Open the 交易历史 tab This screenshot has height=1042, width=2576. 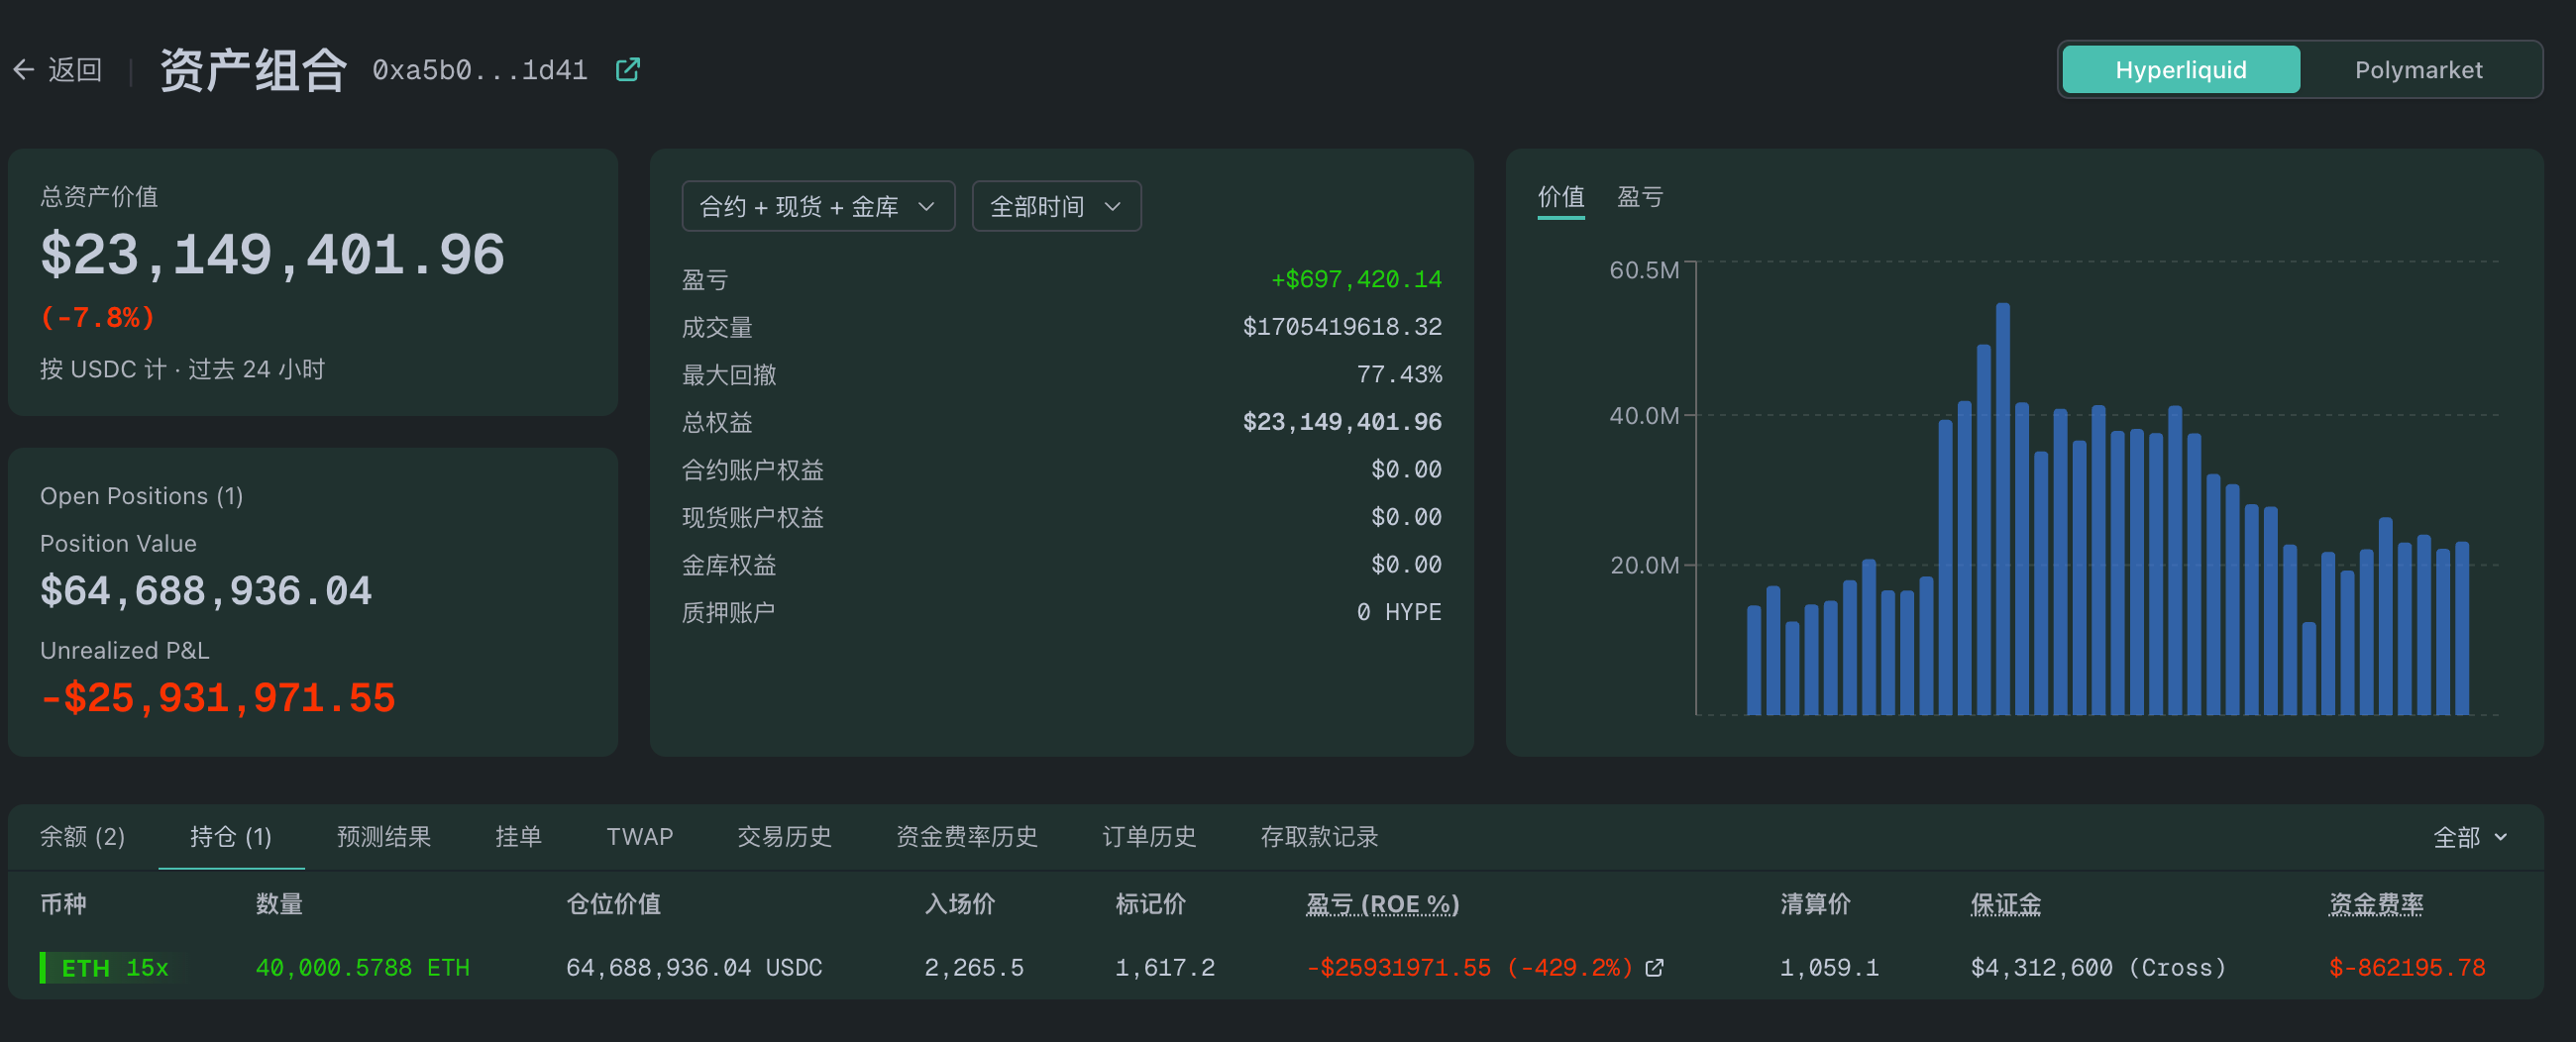(x=784, y=836)
